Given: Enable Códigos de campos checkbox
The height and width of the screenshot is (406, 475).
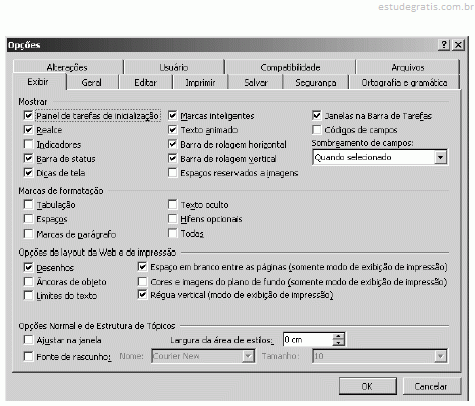Looking at the screenshot, I should coord(317,130).
